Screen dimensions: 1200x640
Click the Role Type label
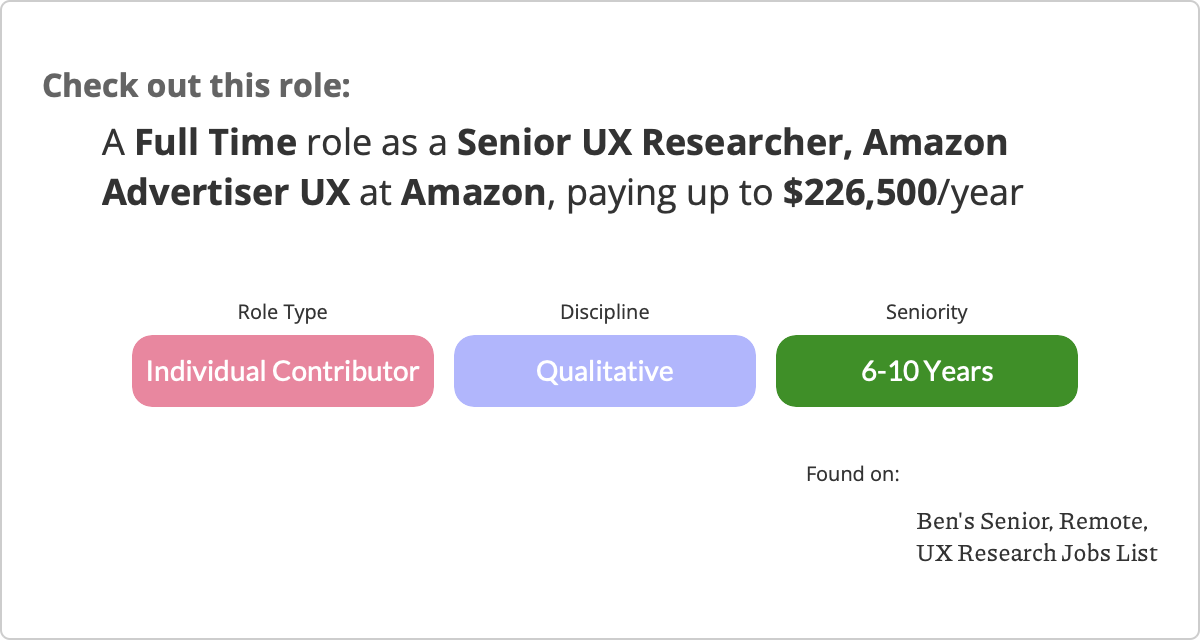[x=282, y=312]
